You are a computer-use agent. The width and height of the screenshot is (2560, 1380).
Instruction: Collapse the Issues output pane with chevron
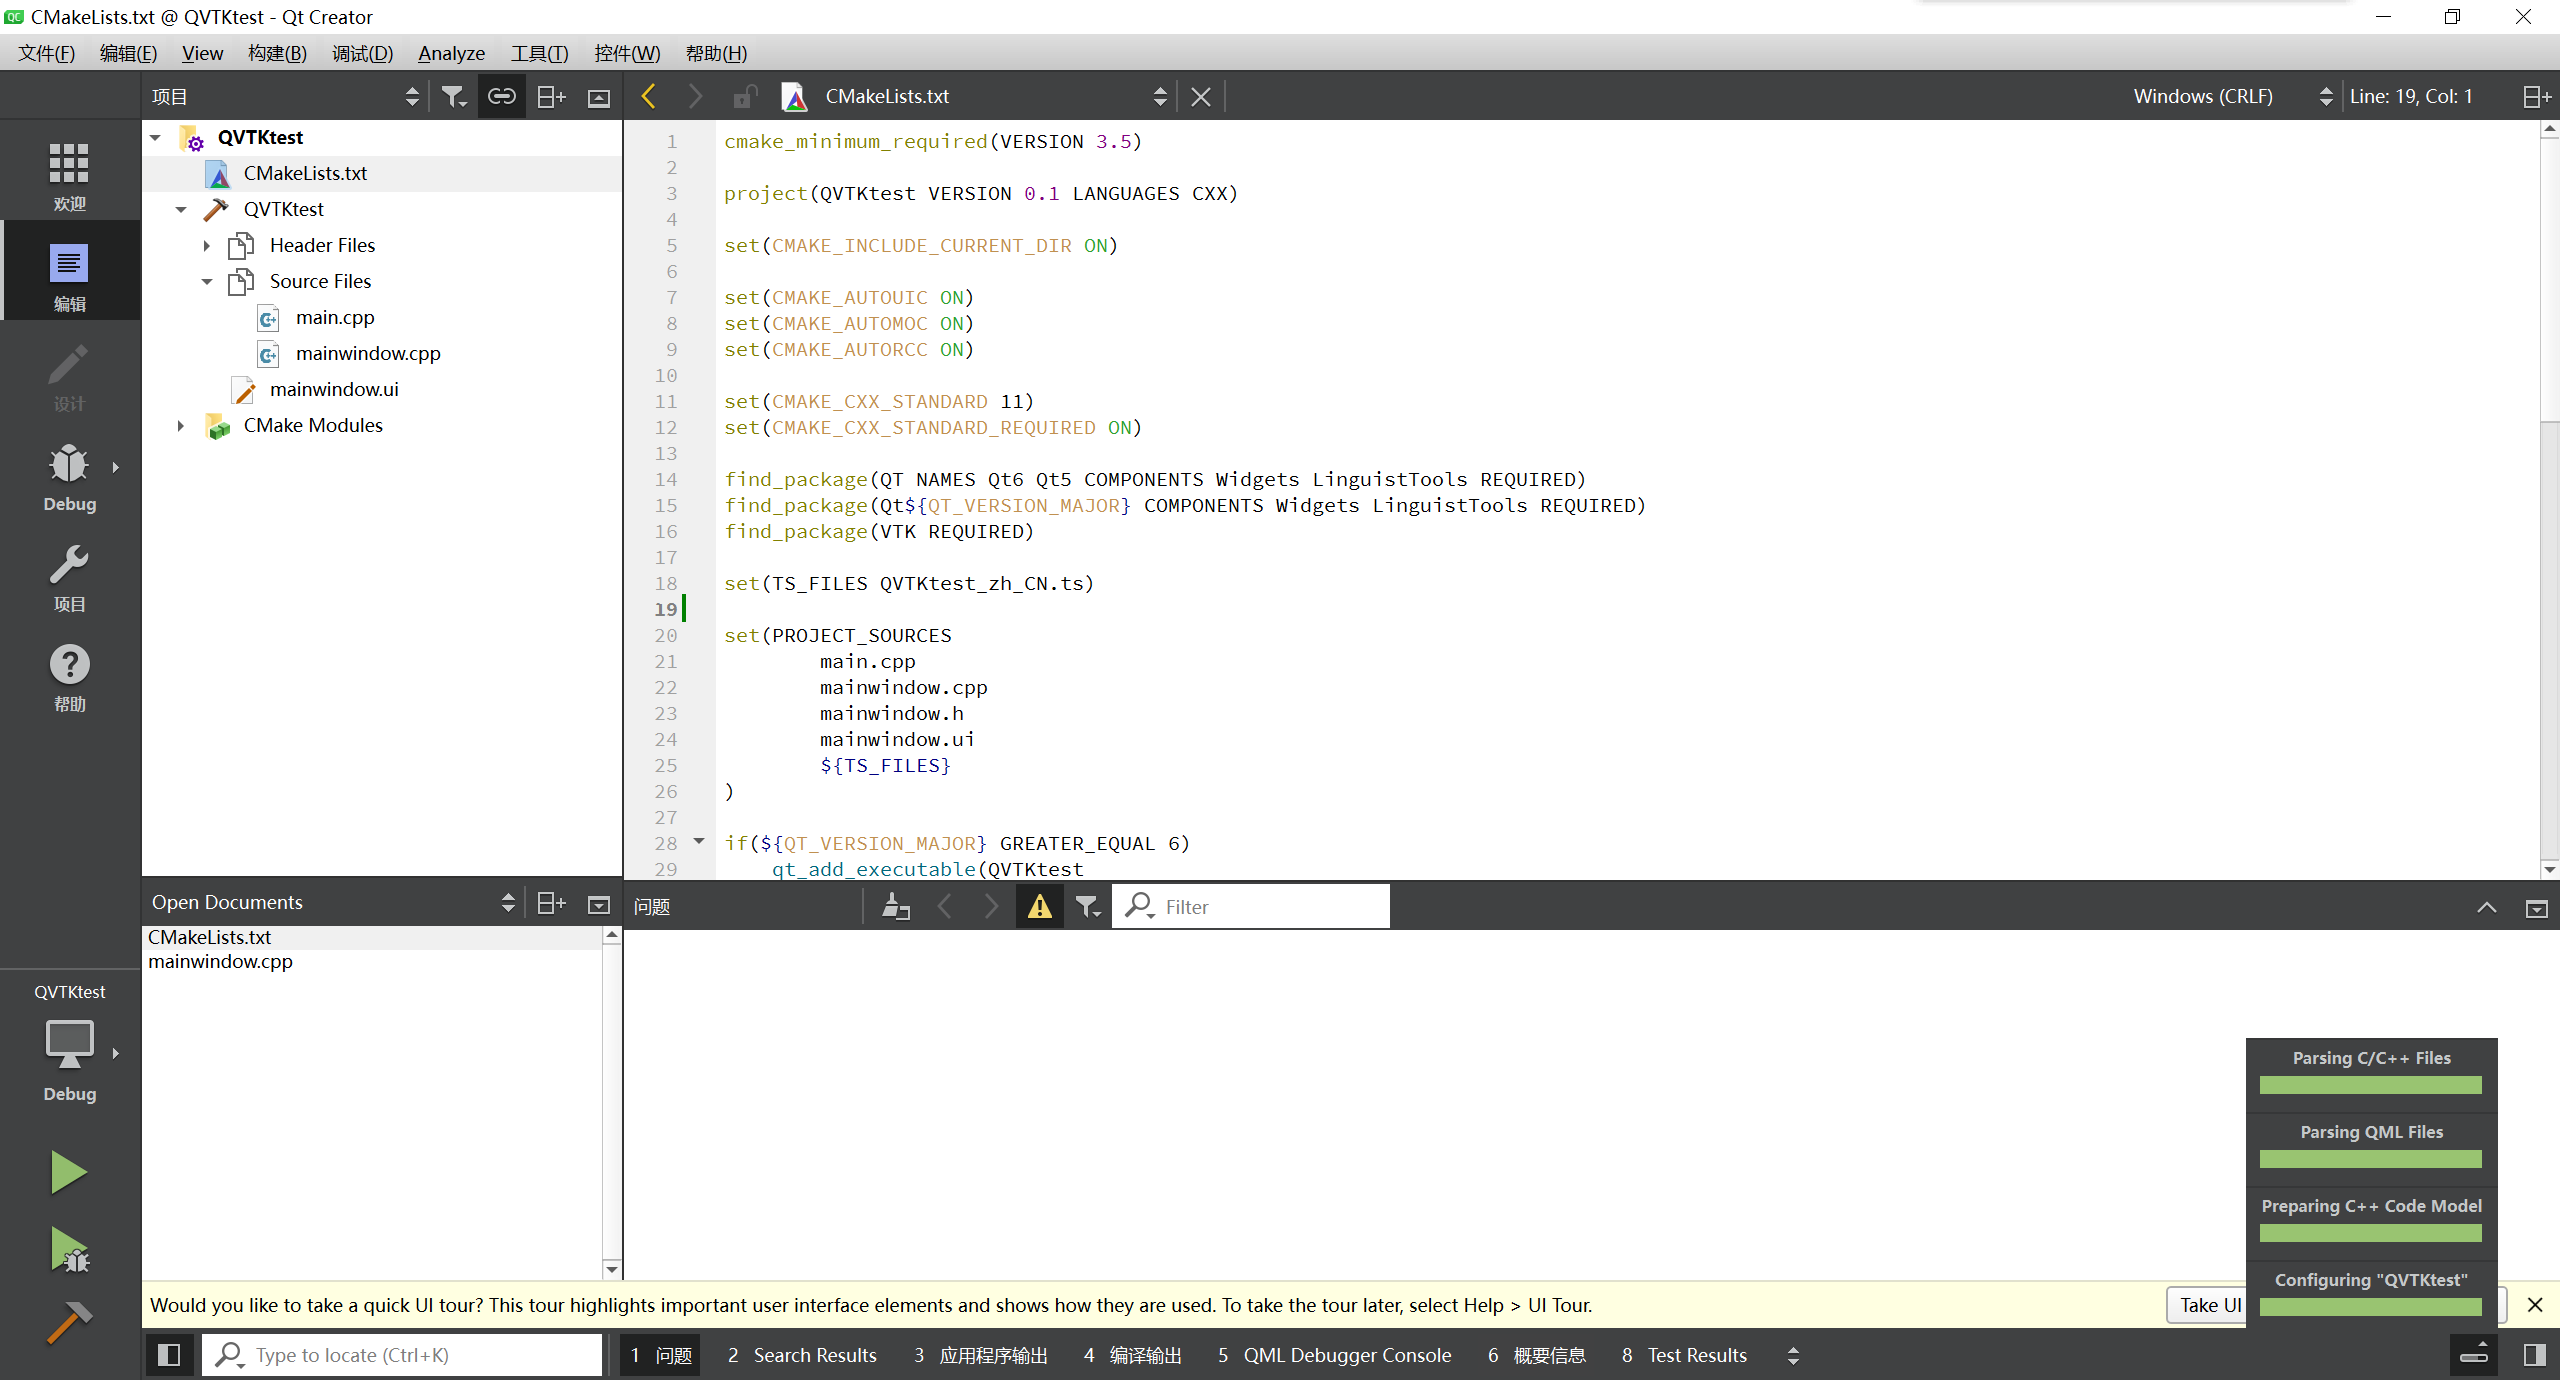point(2486,907)
